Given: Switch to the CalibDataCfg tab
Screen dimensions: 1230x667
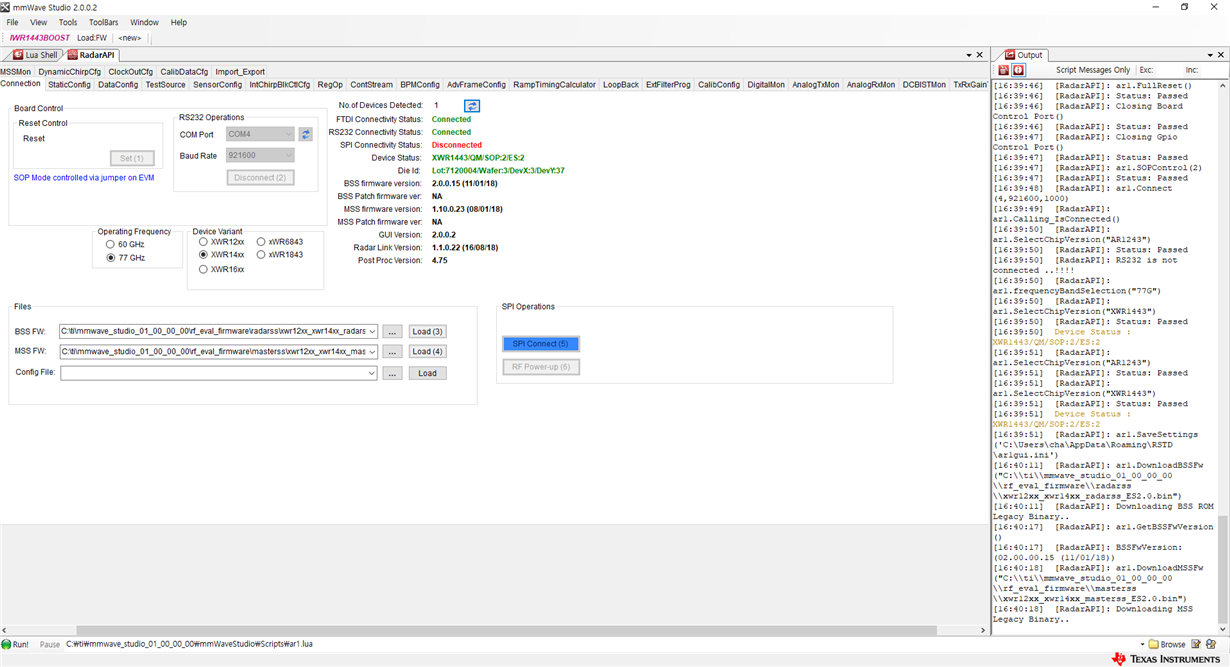Looking at the screenshot, I should (x=184, y=72).
